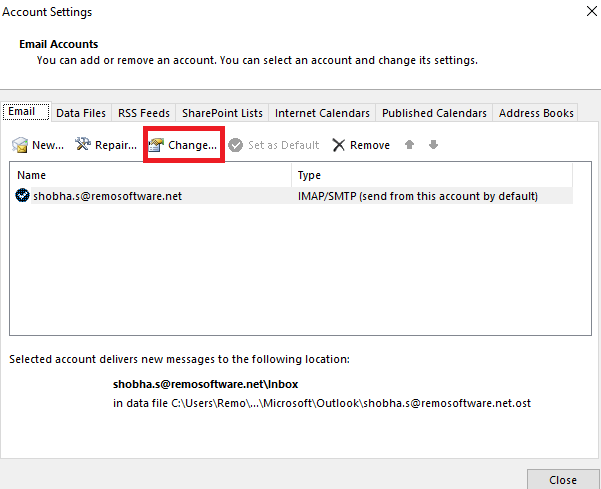Image resolution: width=601 pixels, height=489 pixels.
Task: Go to the SharePoint Lists tab
Action: click(x=222, y=113)
